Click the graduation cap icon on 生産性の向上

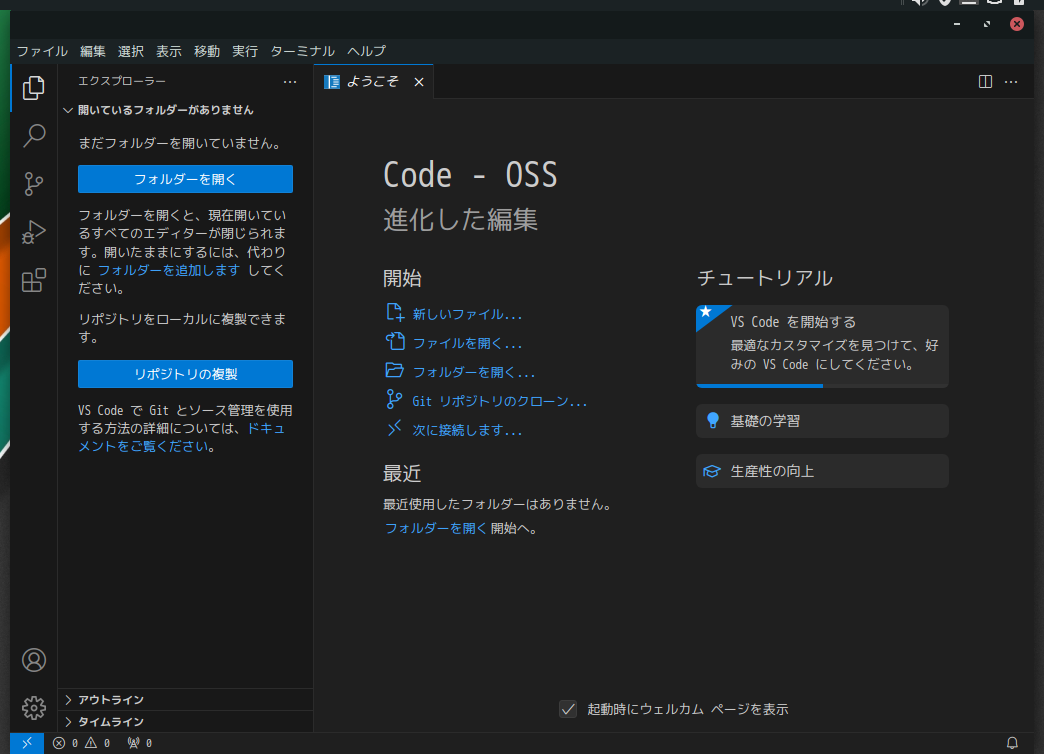tap(712, 472)
